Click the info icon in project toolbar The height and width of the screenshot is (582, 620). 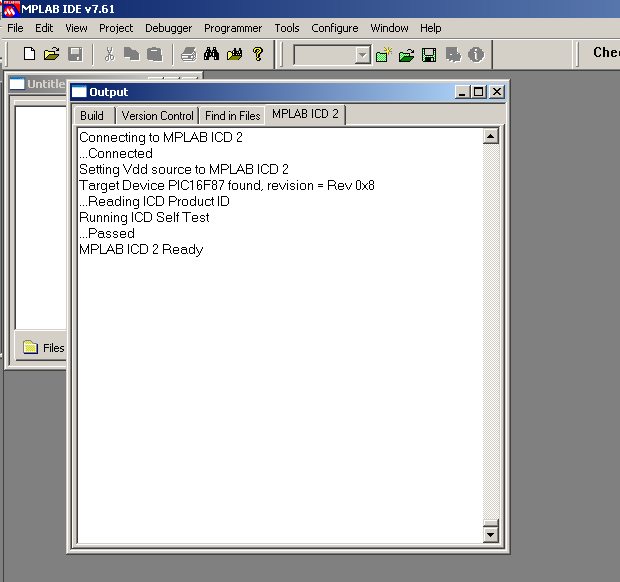pyautogui.click(x=476, y=54)
